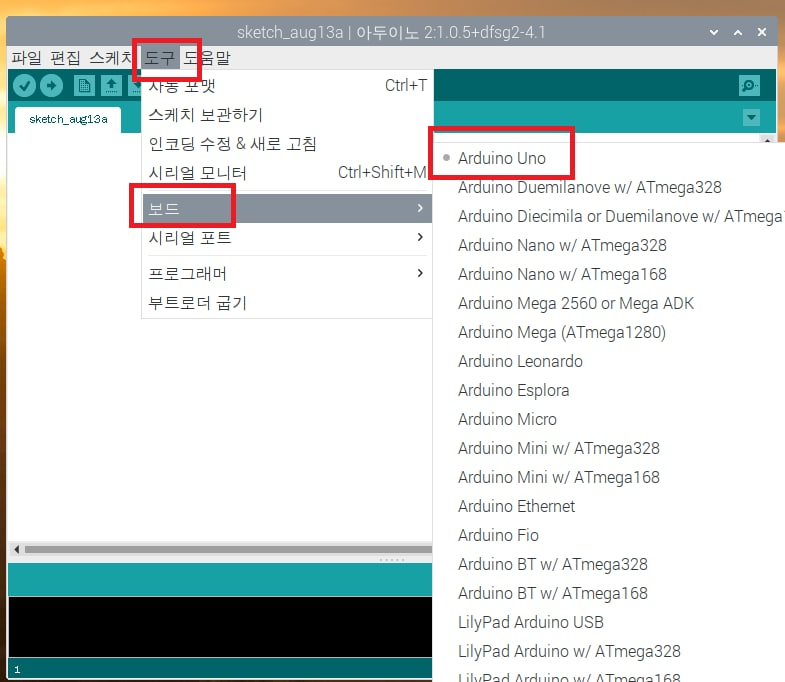Click the Open sketch up-arrow icon

tap(111, 86)
